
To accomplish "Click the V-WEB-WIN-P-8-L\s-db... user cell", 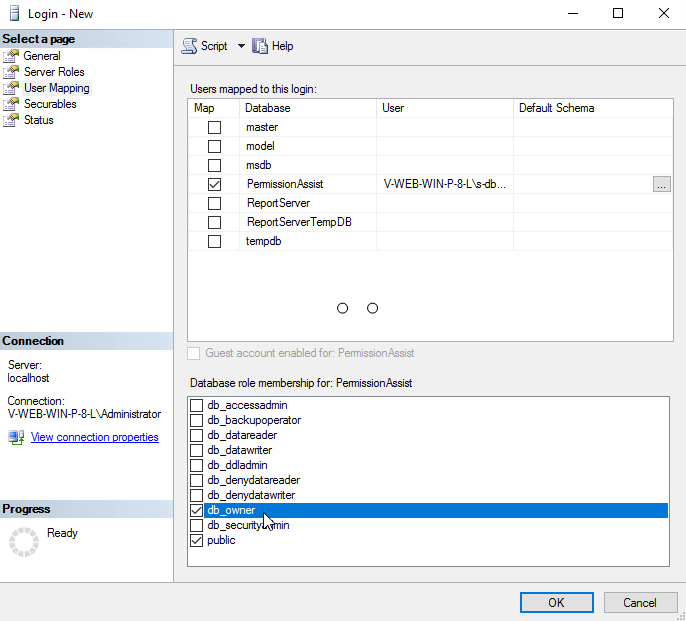I will [444, 184].
